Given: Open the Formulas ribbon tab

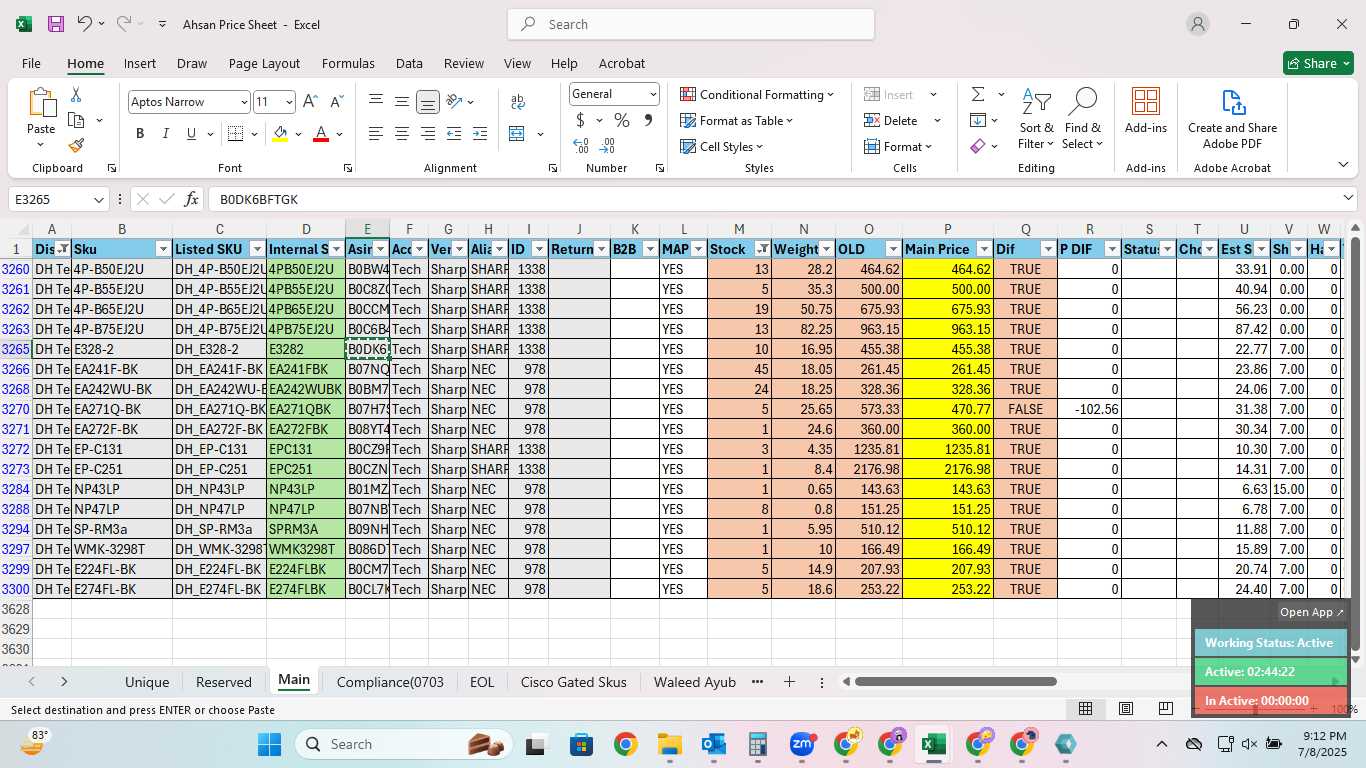Looking at the screenshot, I should [348, 63].
